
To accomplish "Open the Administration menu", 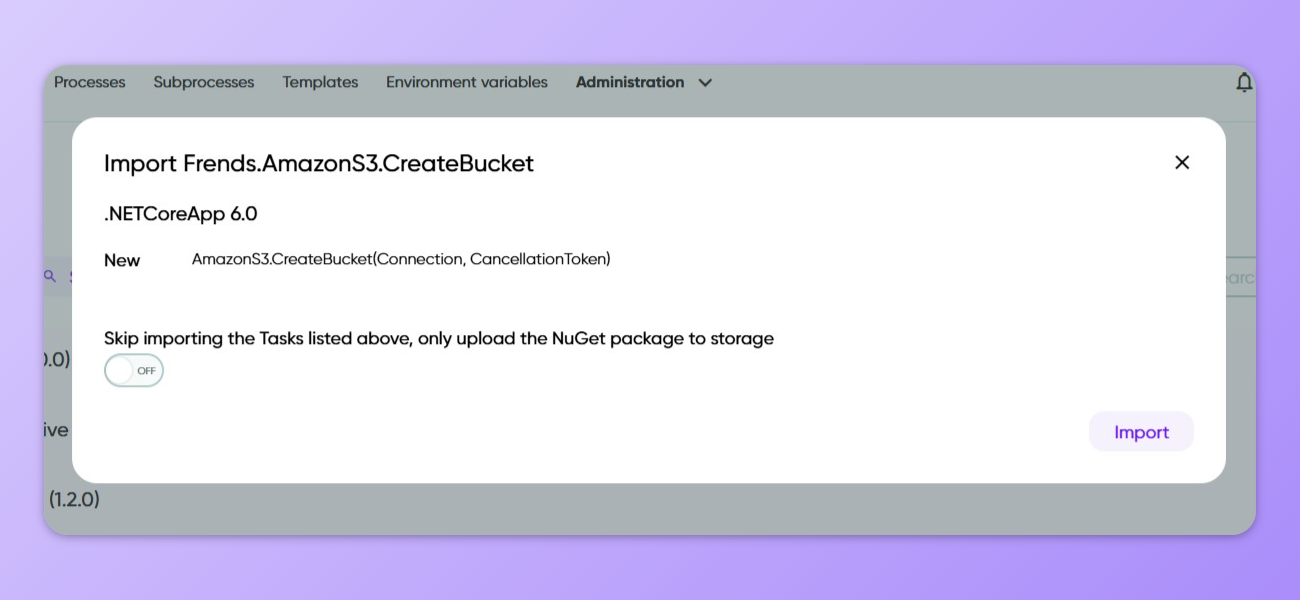I will (630, 82).
